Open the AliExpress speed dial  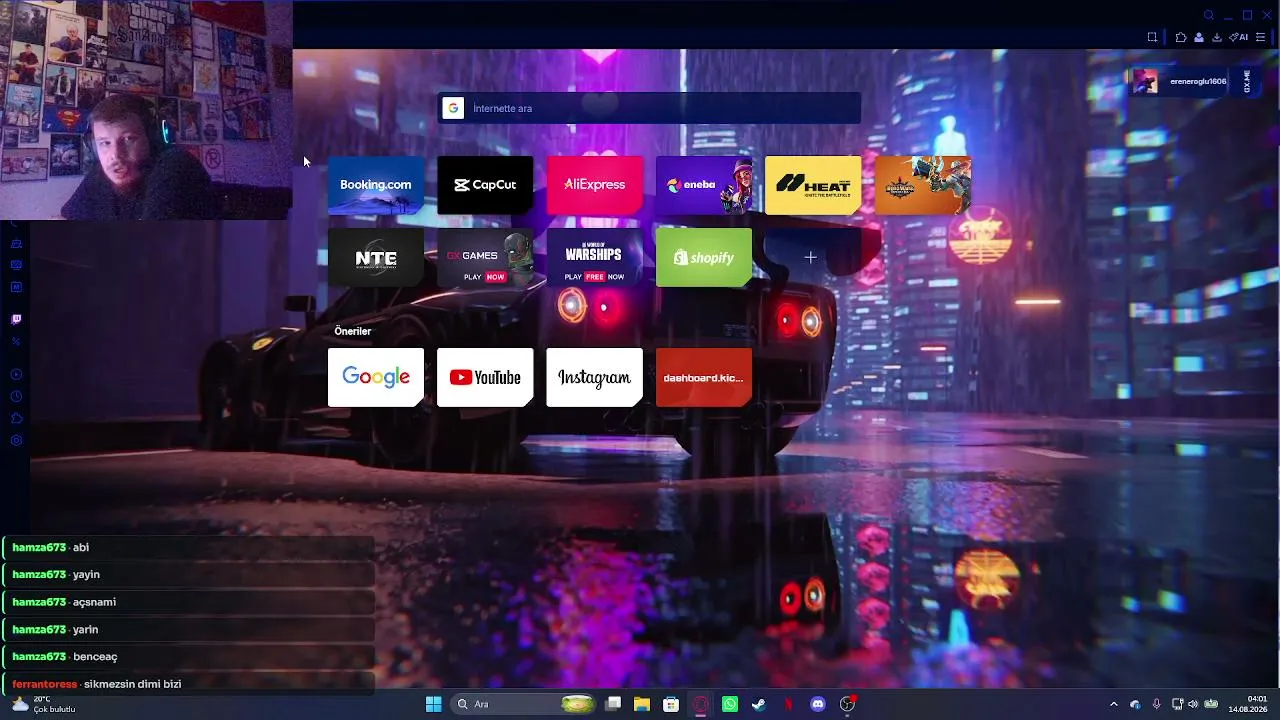click(x=594, y=185)
